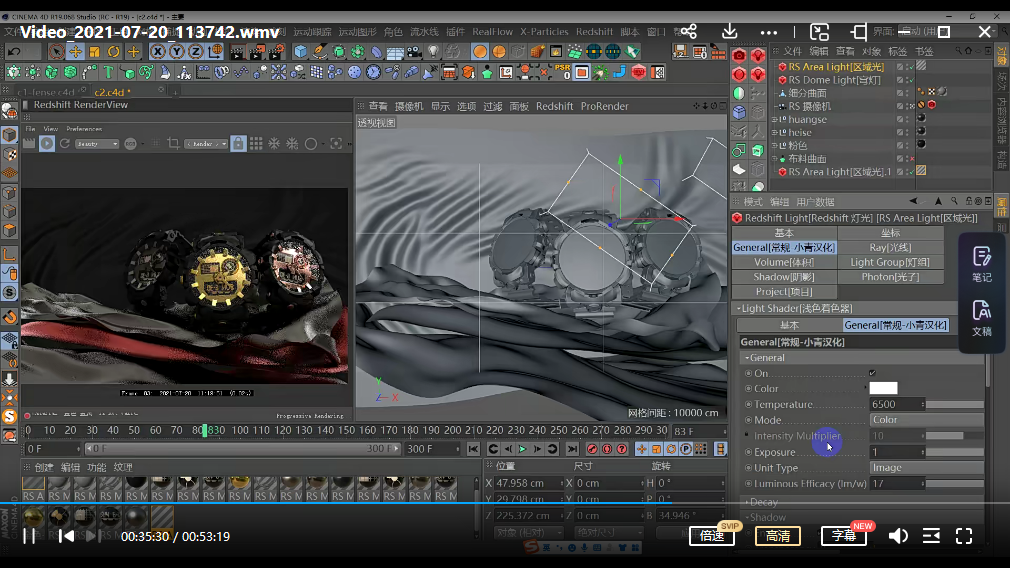Open the 显示 viewport menu
Viewport: 1010px width, 568px height.
(441, 106)
